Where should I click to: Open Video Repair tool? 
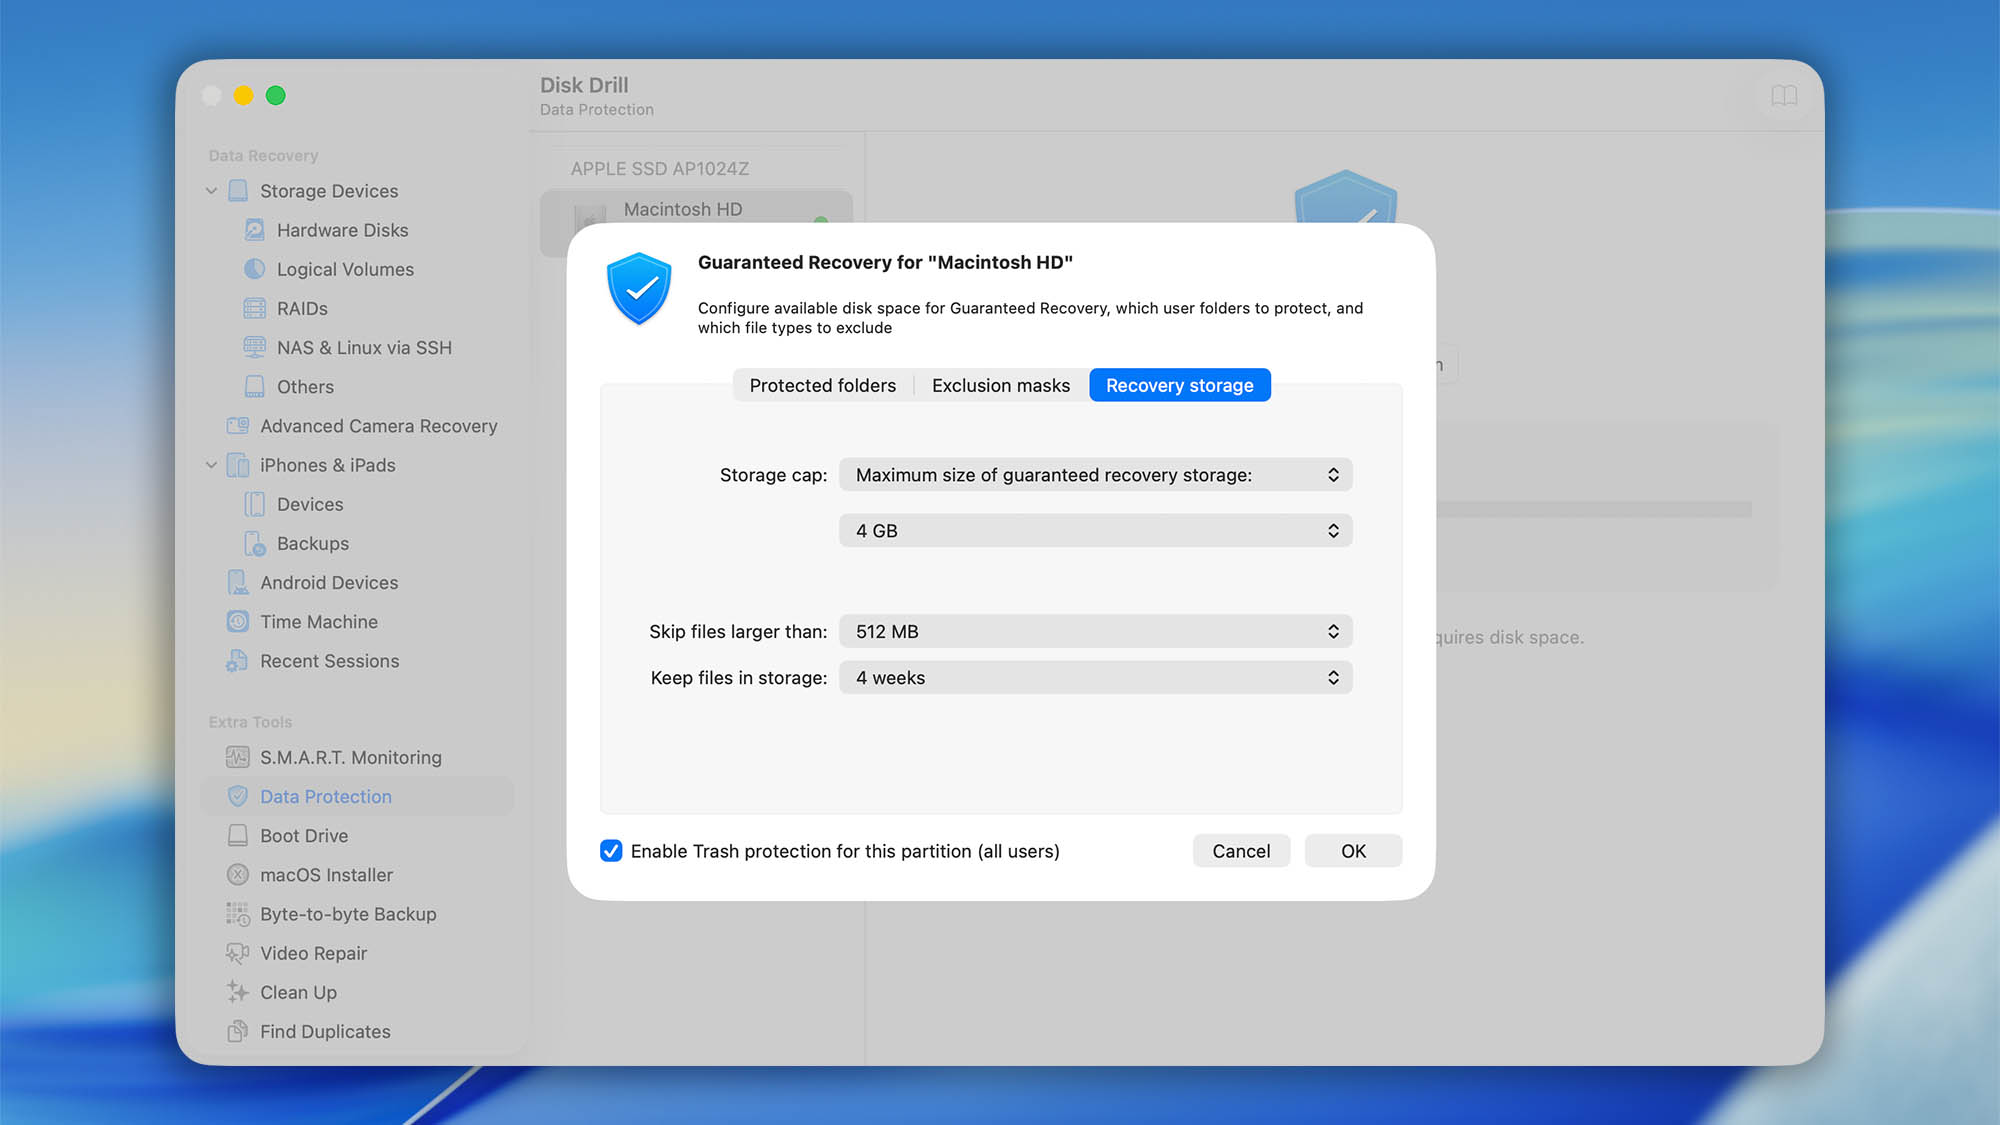(x=314, y=953)
